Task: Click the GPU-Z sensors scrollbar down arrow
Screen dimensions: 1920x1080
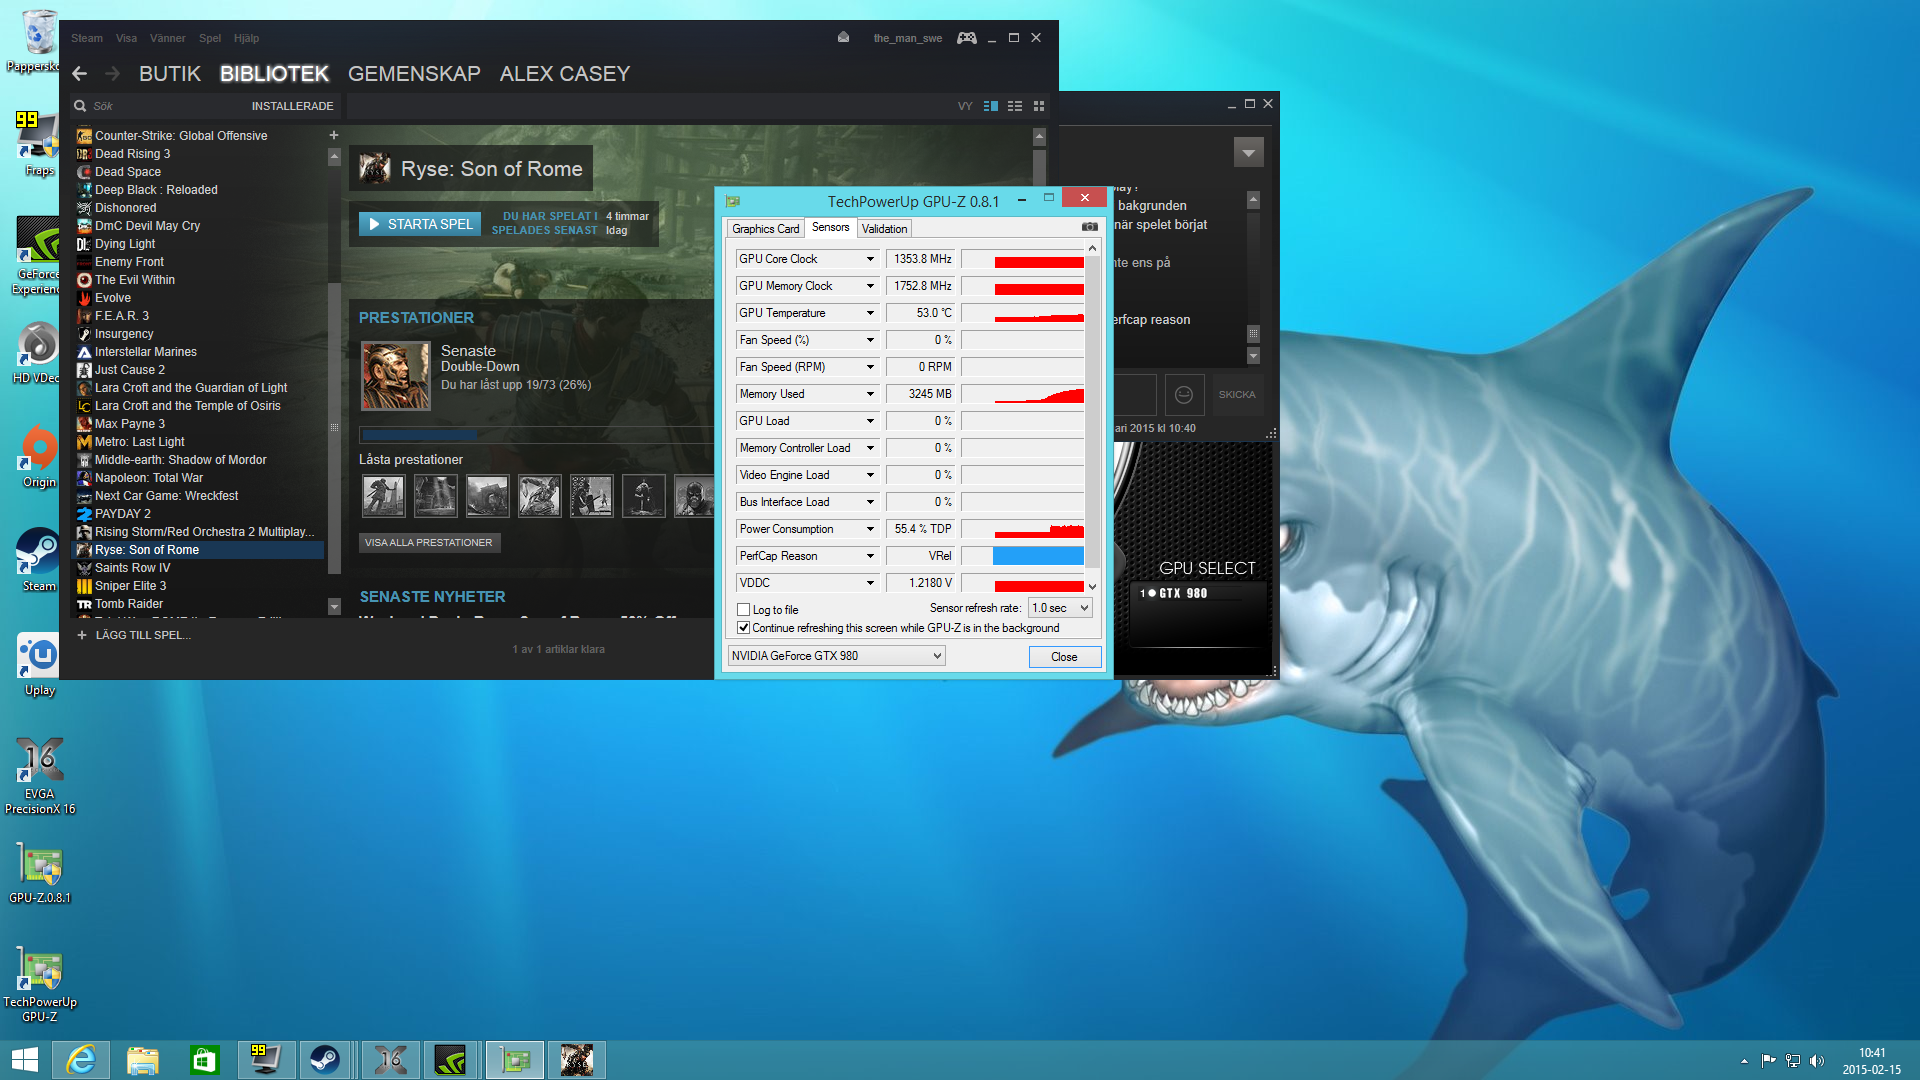Action: [x=1092, y=587]
